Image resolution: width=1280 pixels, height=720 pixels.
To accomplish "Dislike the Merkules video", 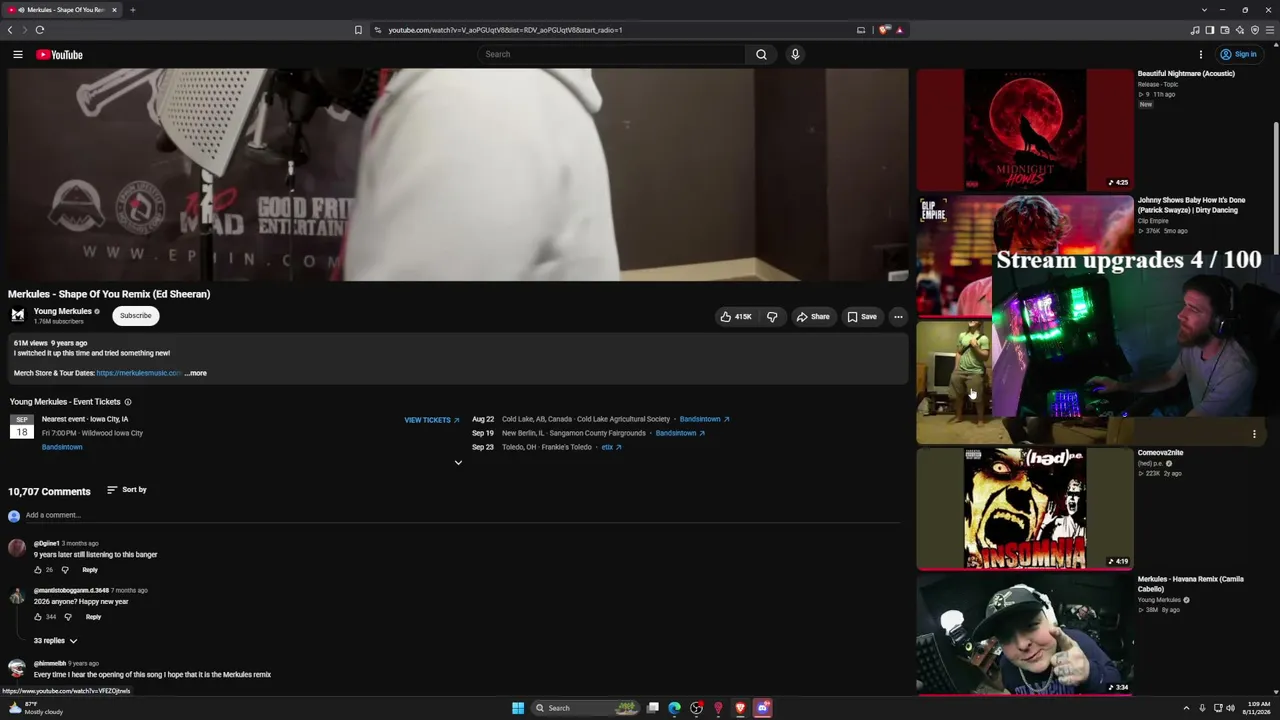I will coord(772,317).
